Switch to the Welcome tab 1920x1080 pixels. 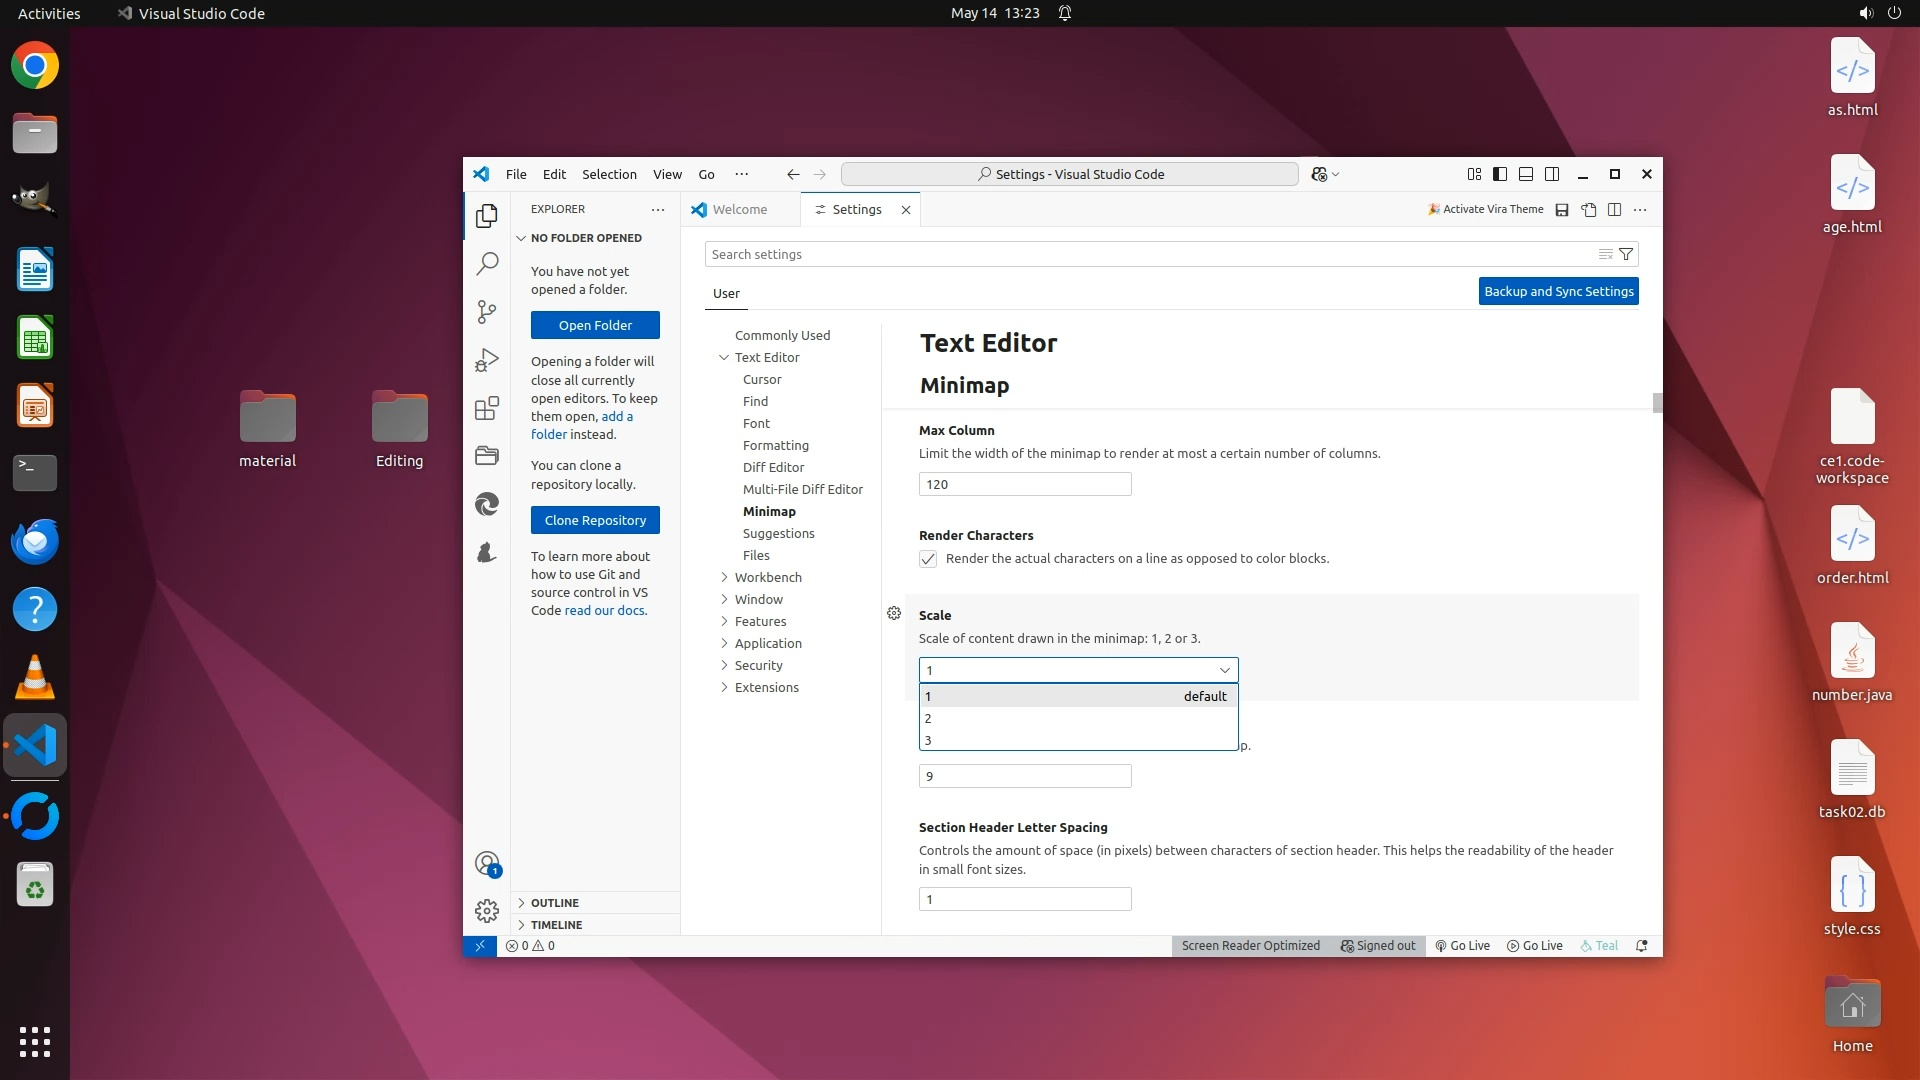(x=740, y=210)
